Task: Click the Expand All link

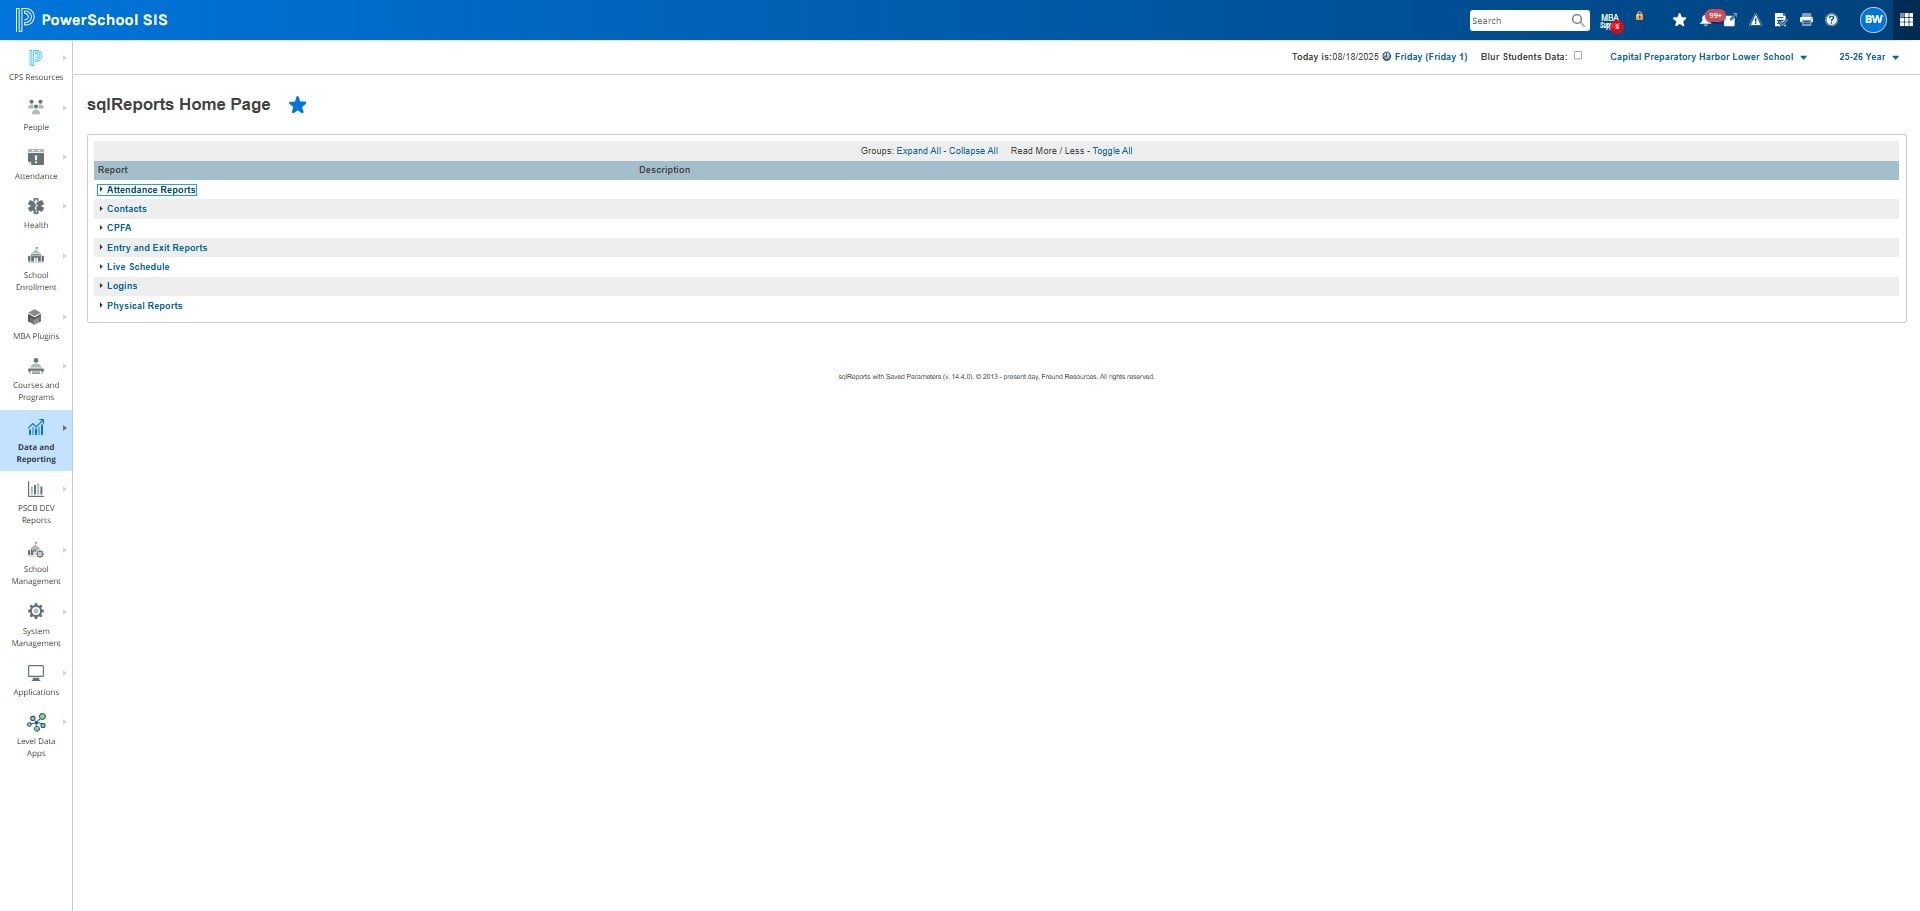Action: pos(918,151)
